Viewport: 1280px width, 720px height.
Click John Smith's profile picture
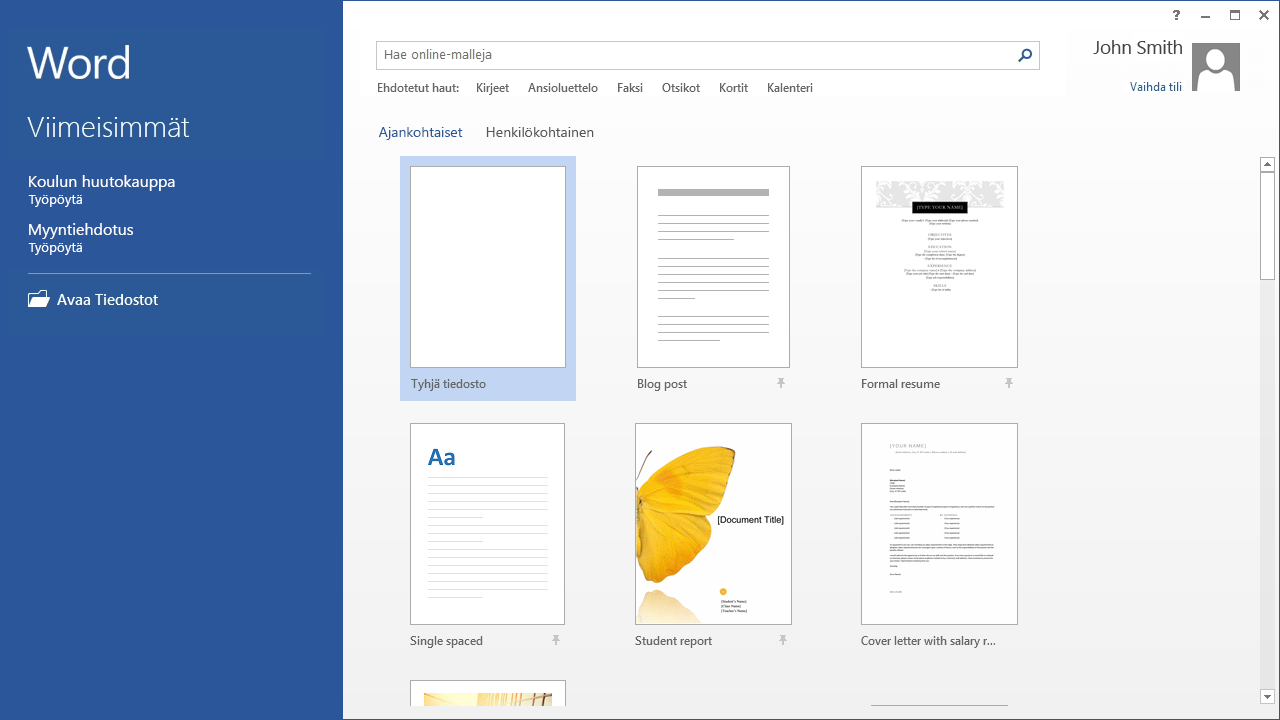[1217, 67]
